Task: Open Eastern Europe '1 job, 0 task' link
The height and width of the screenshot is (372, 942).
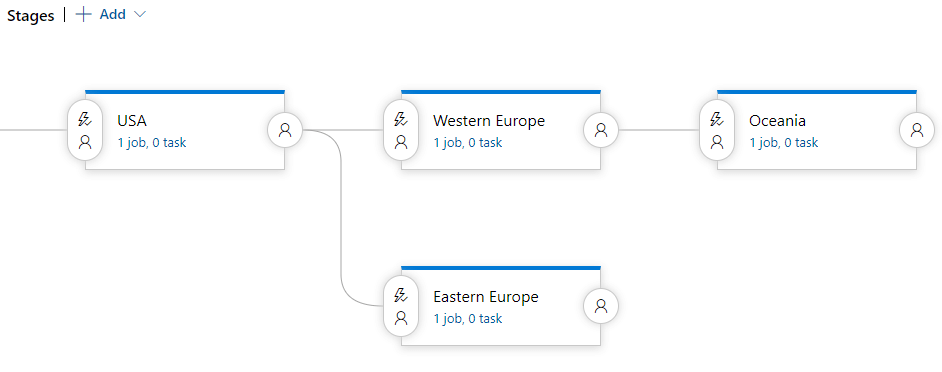Action: (468, 319)
